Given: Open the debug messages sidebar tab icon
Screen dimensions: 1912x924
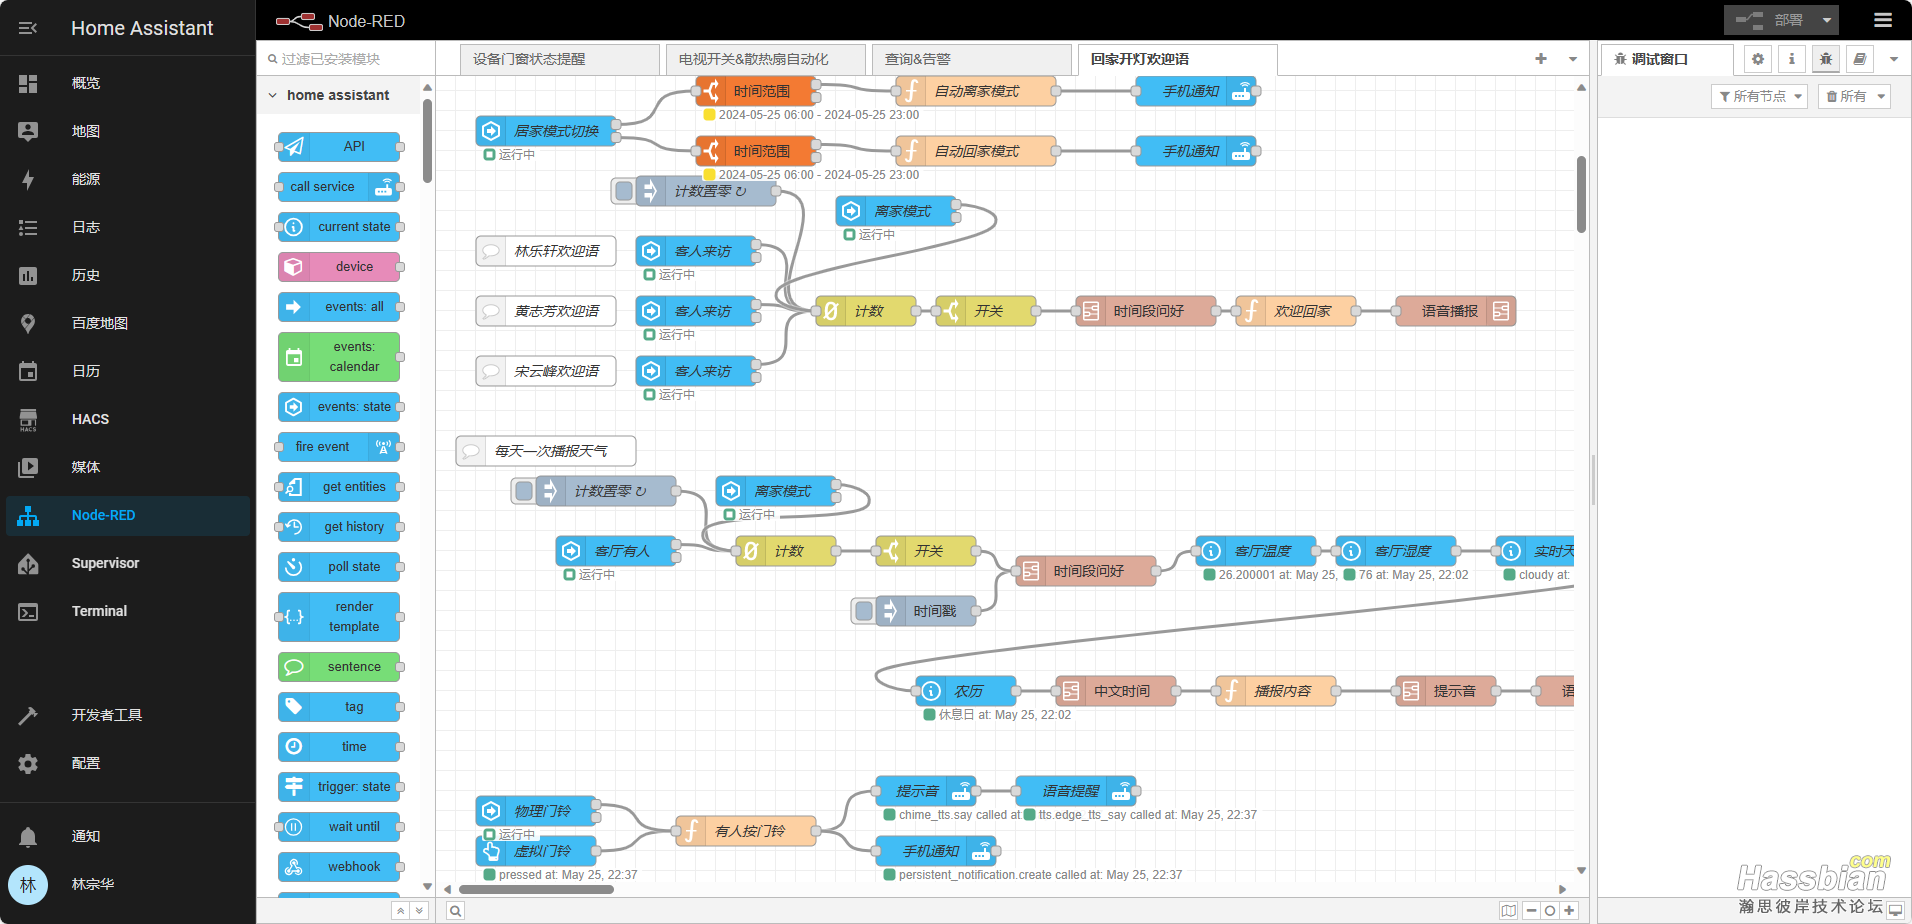Looking at the screenshot, I should click(x=1825, y=59).
